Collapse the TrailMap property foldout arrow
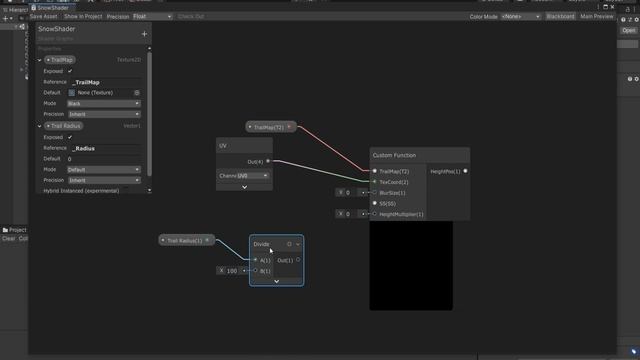 (40, 60)
